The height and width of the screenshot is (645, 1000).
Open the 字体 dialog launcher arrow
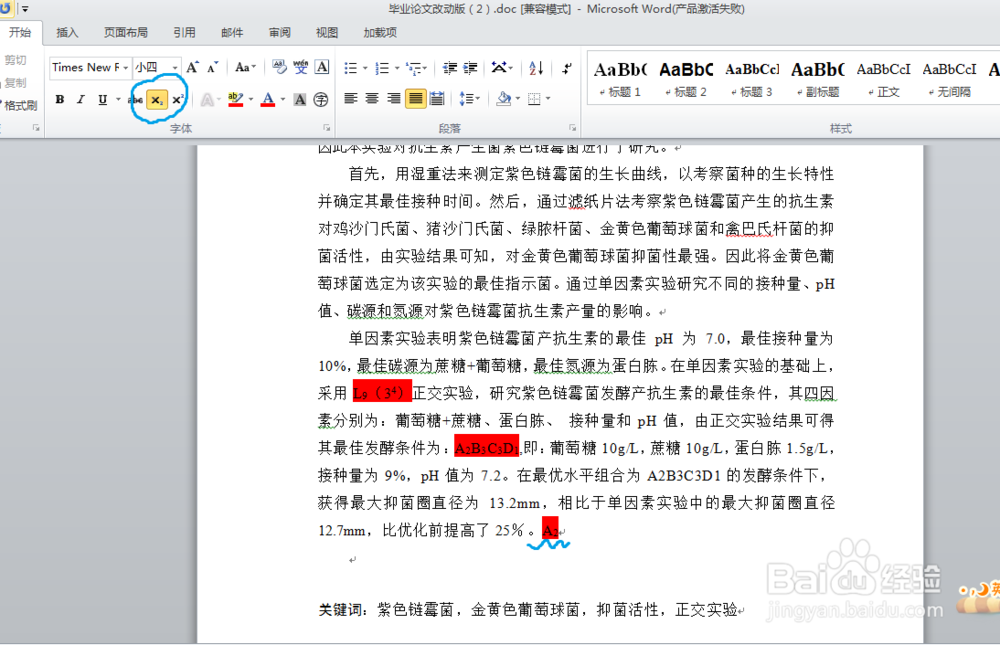tap(327, 127)
